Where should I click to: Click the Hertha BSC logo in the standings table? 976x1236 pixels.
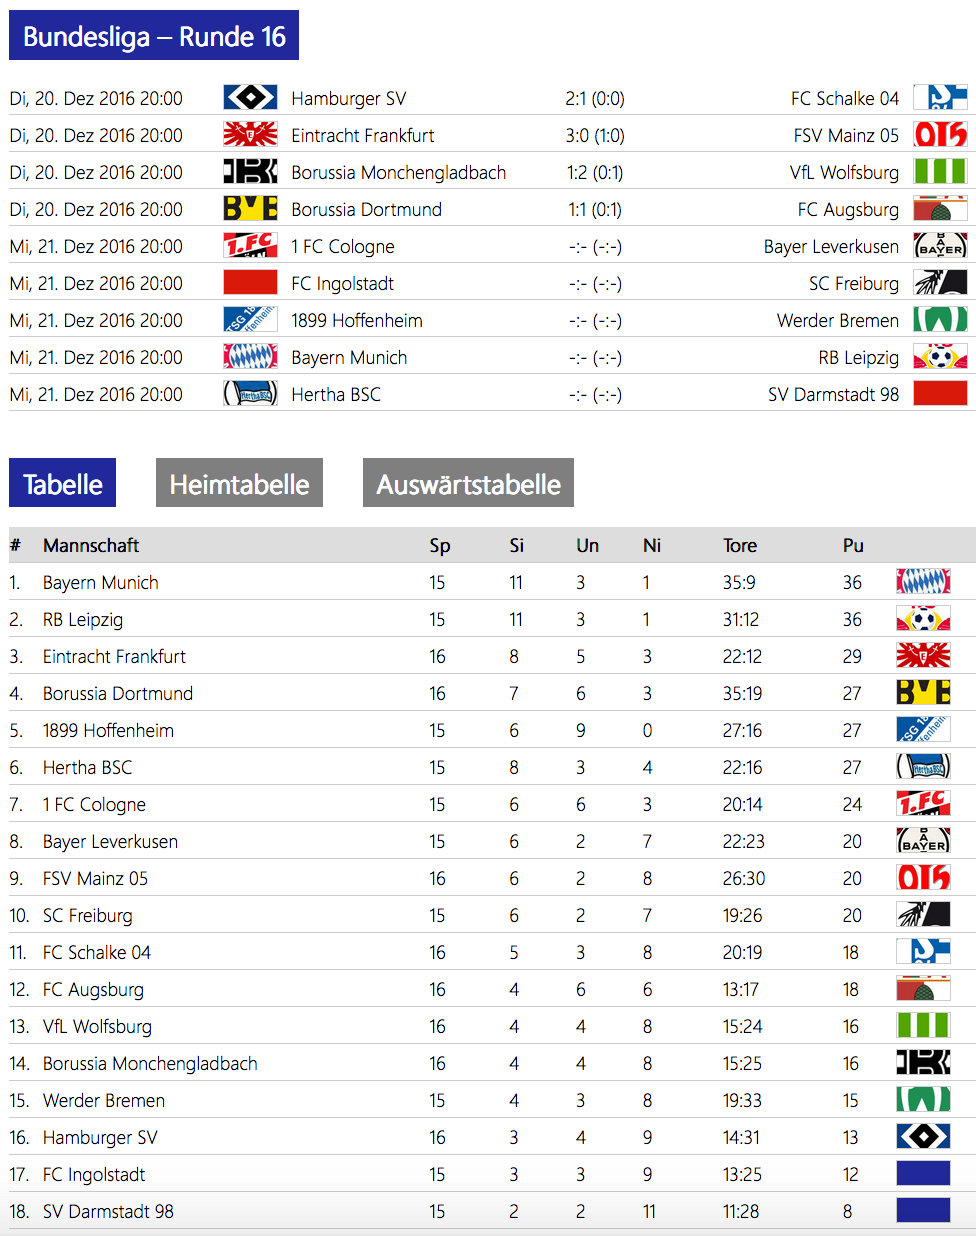tap(923, 767)
